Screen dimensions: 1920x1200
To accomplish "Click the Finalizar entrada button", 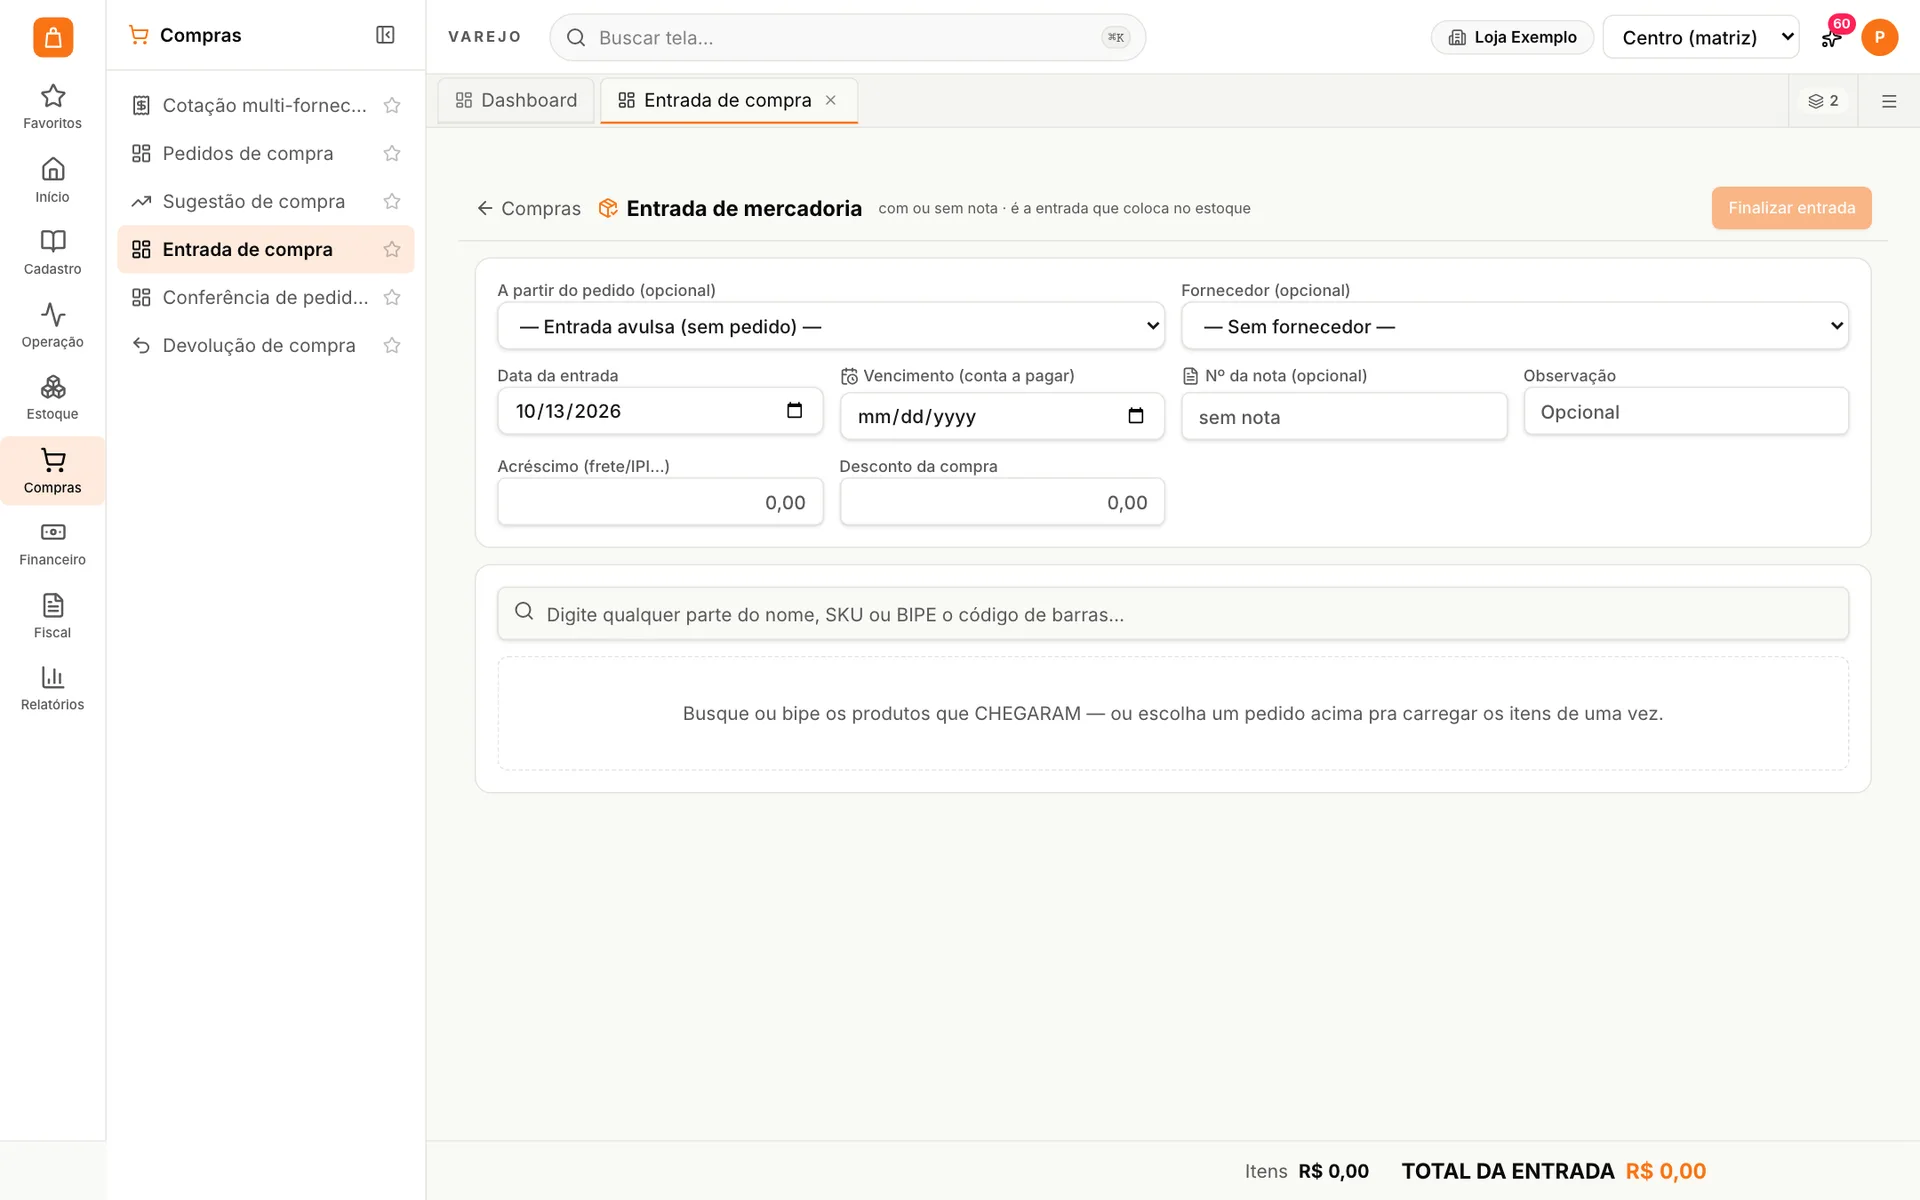I will coord(1791,208).
